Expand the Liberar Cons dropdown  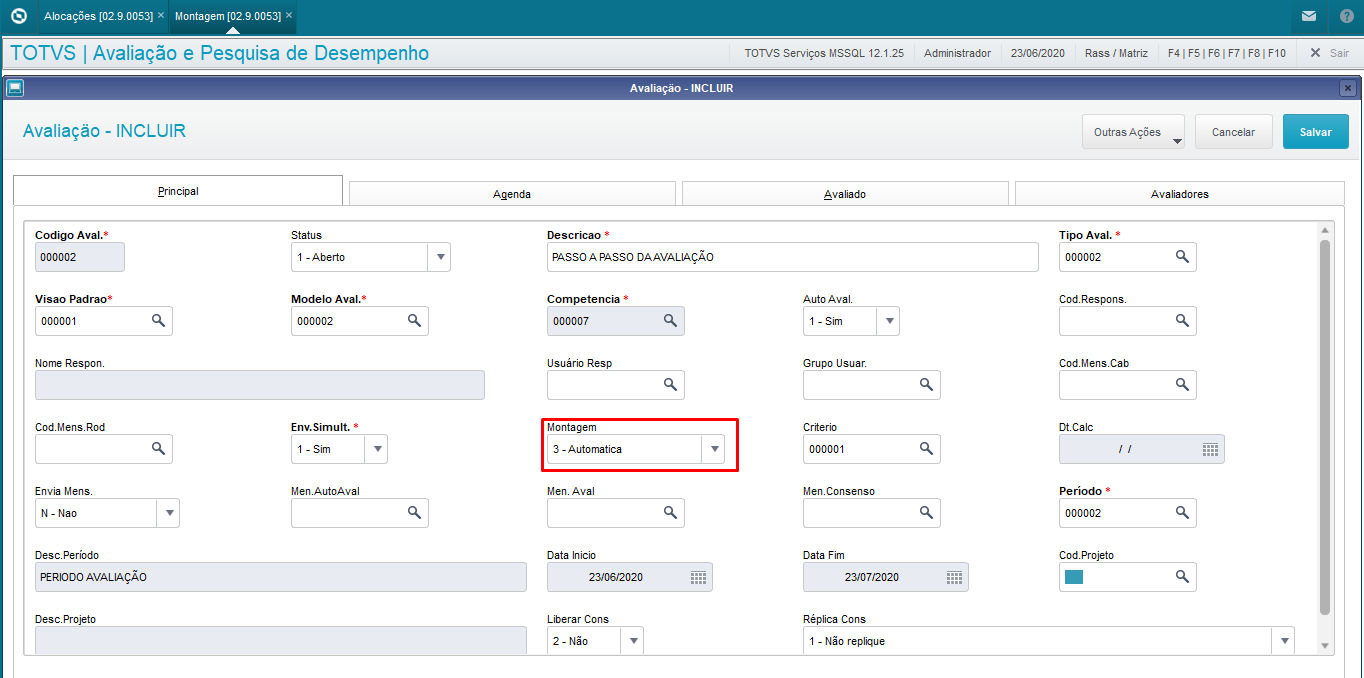(632, 641)
